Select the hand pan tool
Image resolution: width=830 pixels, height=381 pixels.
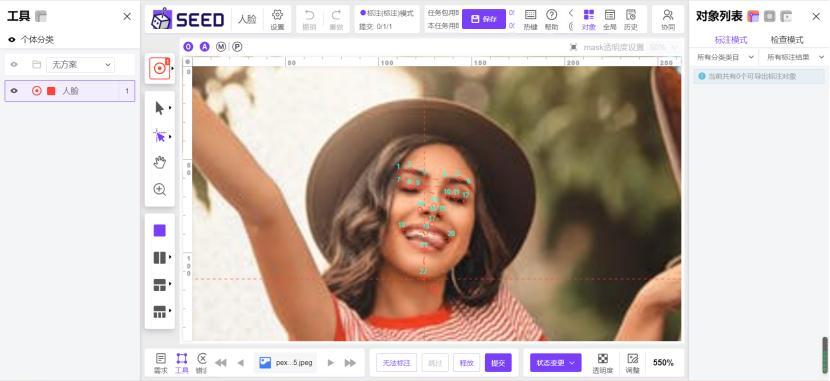[159, 162]
